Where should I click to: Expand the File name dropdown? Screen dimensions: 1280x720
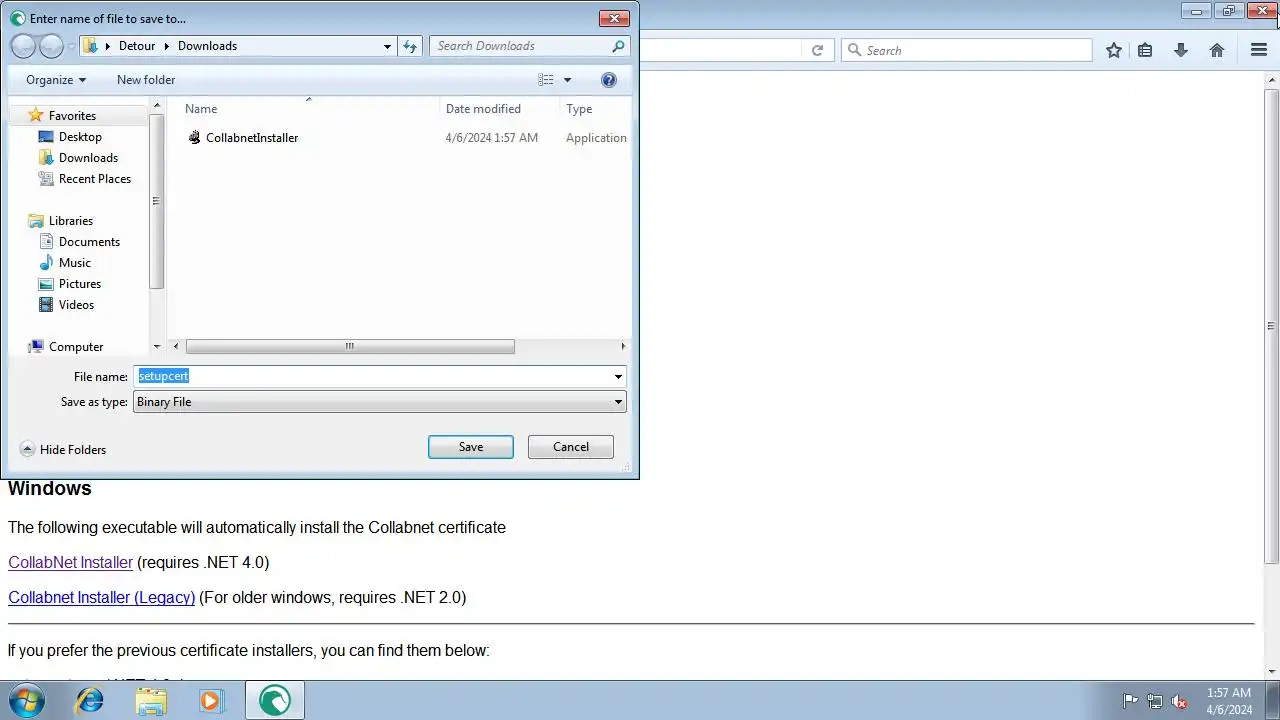point(619,376)
